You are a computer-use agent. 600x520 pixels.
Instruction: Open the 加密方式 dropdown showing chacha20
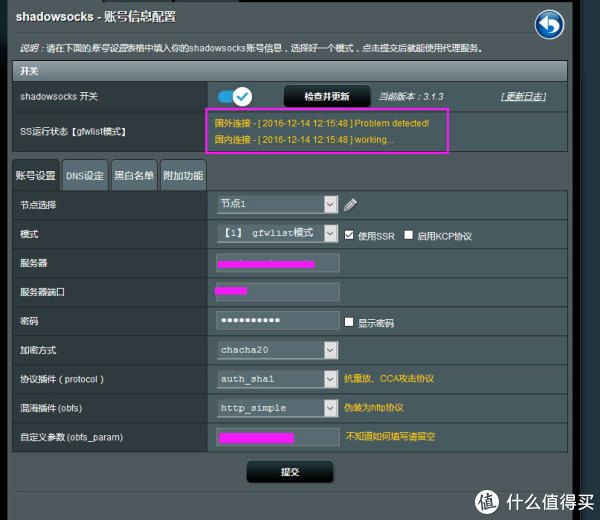[x=277, y=350]
